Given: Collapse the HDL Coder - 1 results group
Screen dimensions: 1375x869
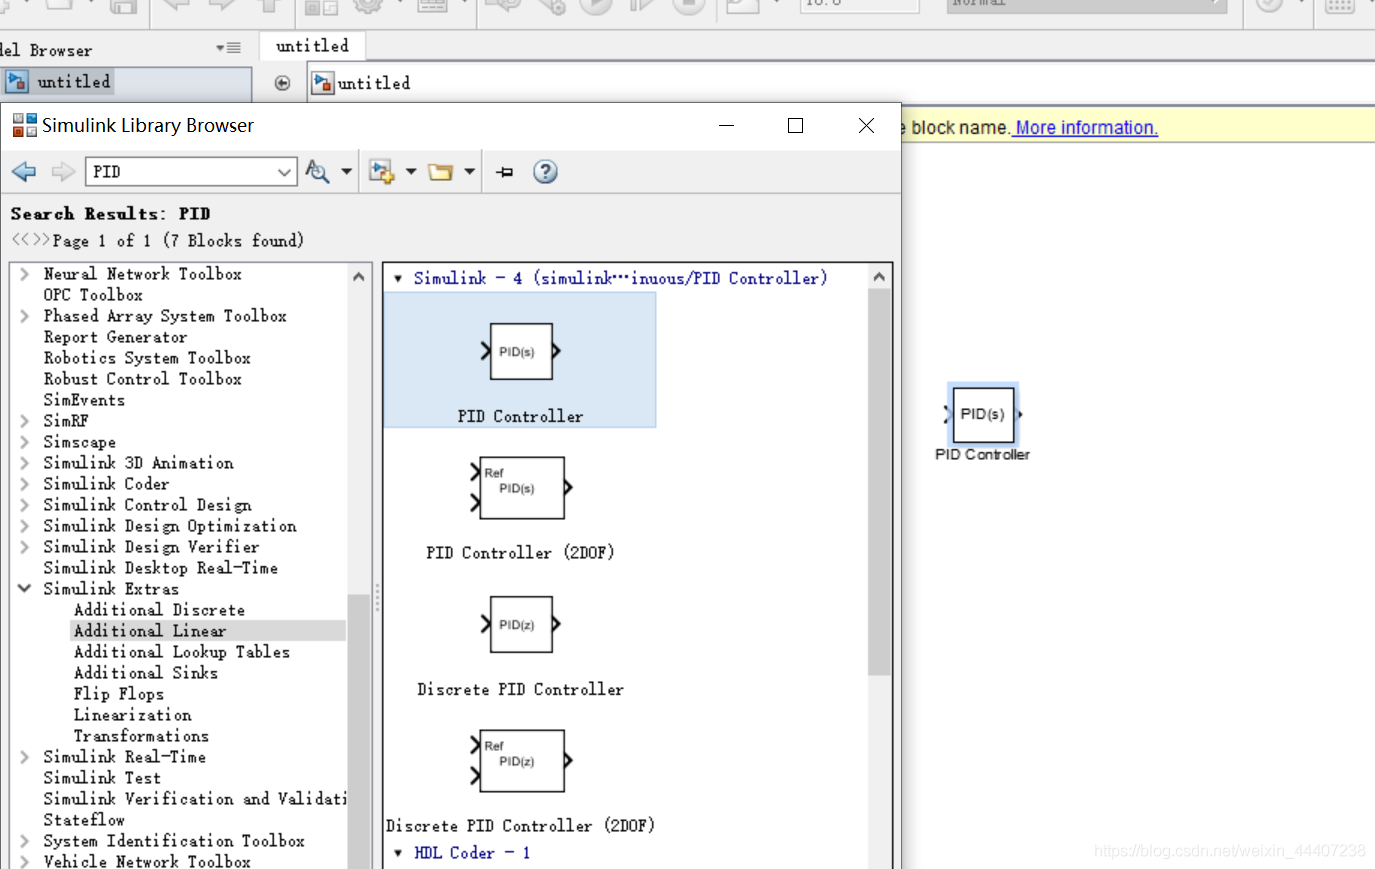Looking at the screenshot, I should coord(398,853).
